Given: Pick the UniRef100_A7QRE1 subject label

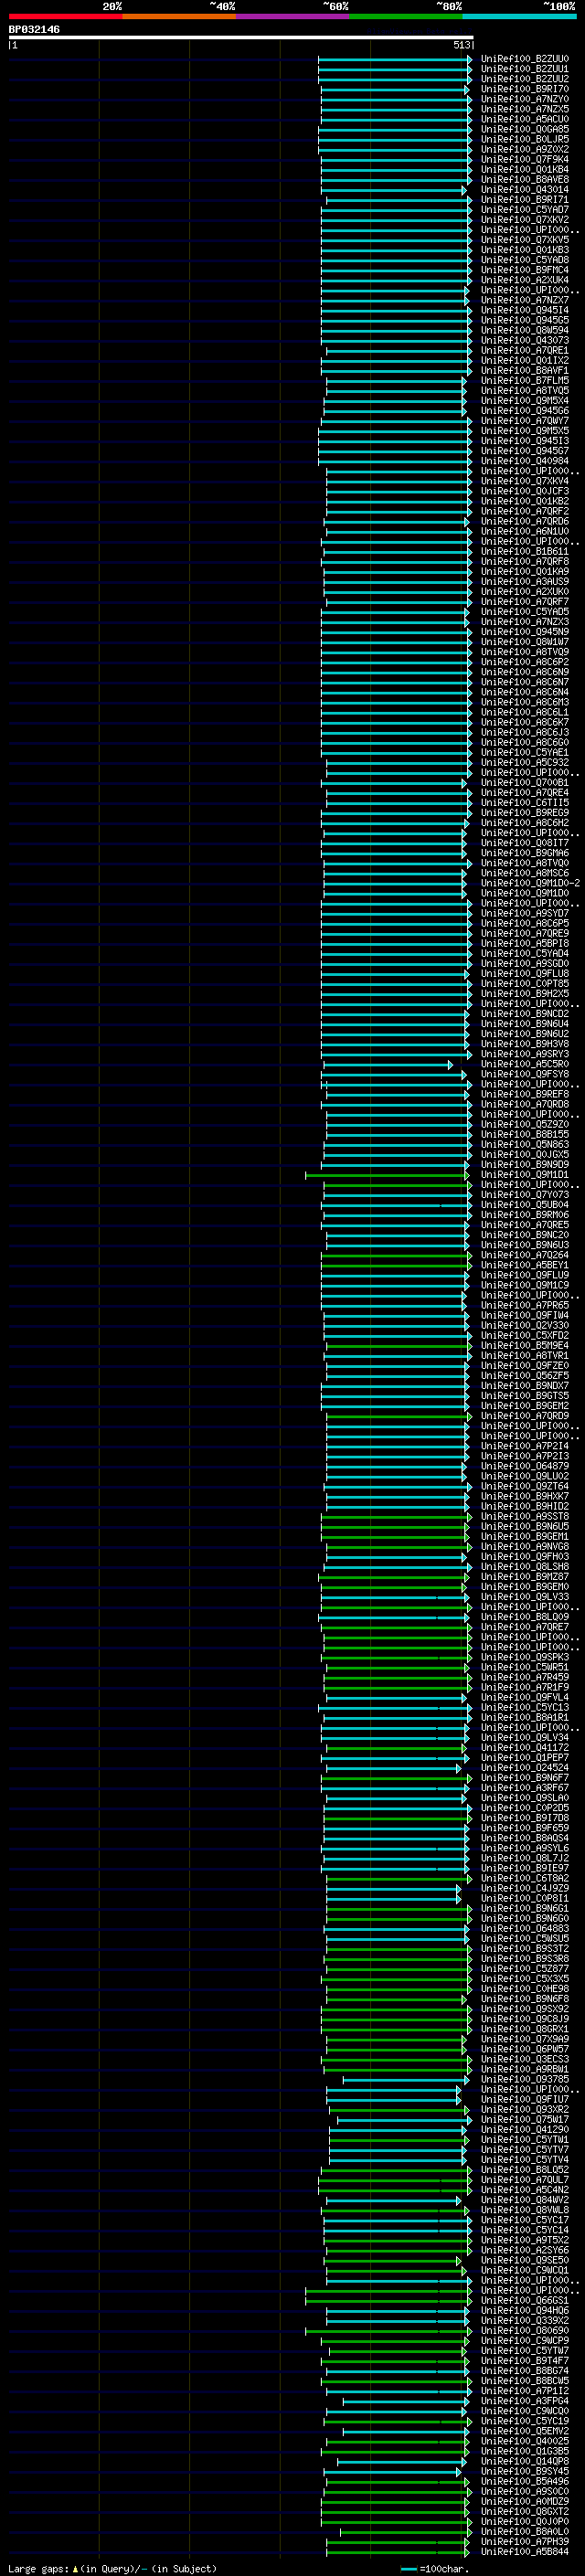Looking at the screenshot, I should click(x=525, y=350).
